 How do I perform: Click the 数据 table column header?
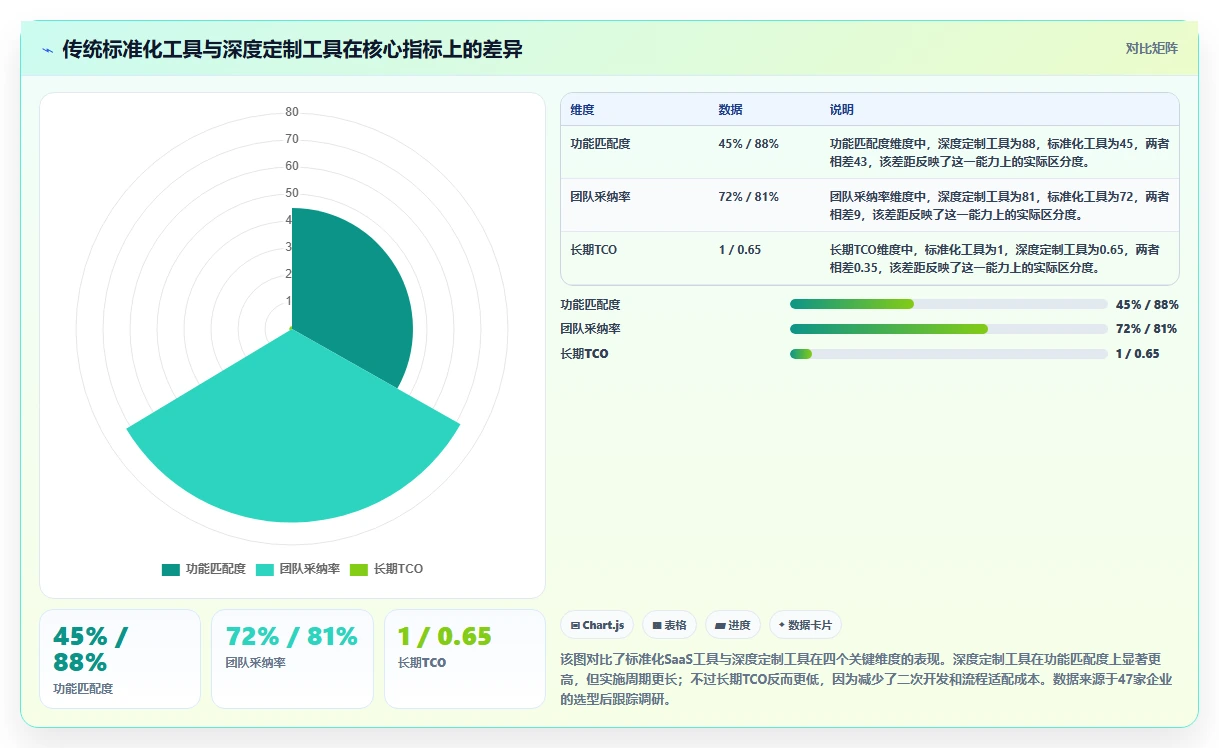point(730,110)
